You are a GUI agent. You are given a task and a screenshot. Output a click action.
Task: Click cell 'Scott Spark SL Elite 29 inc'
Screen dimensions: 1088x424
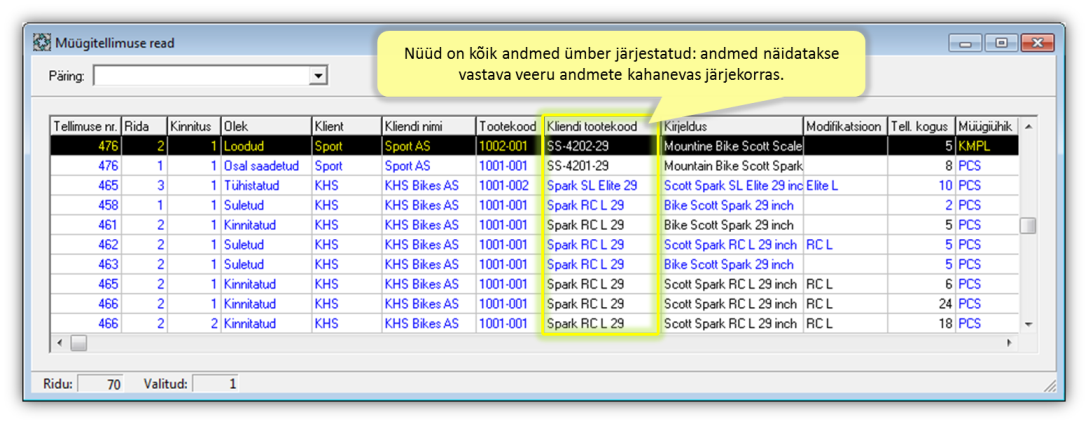(x=731, y=186)
